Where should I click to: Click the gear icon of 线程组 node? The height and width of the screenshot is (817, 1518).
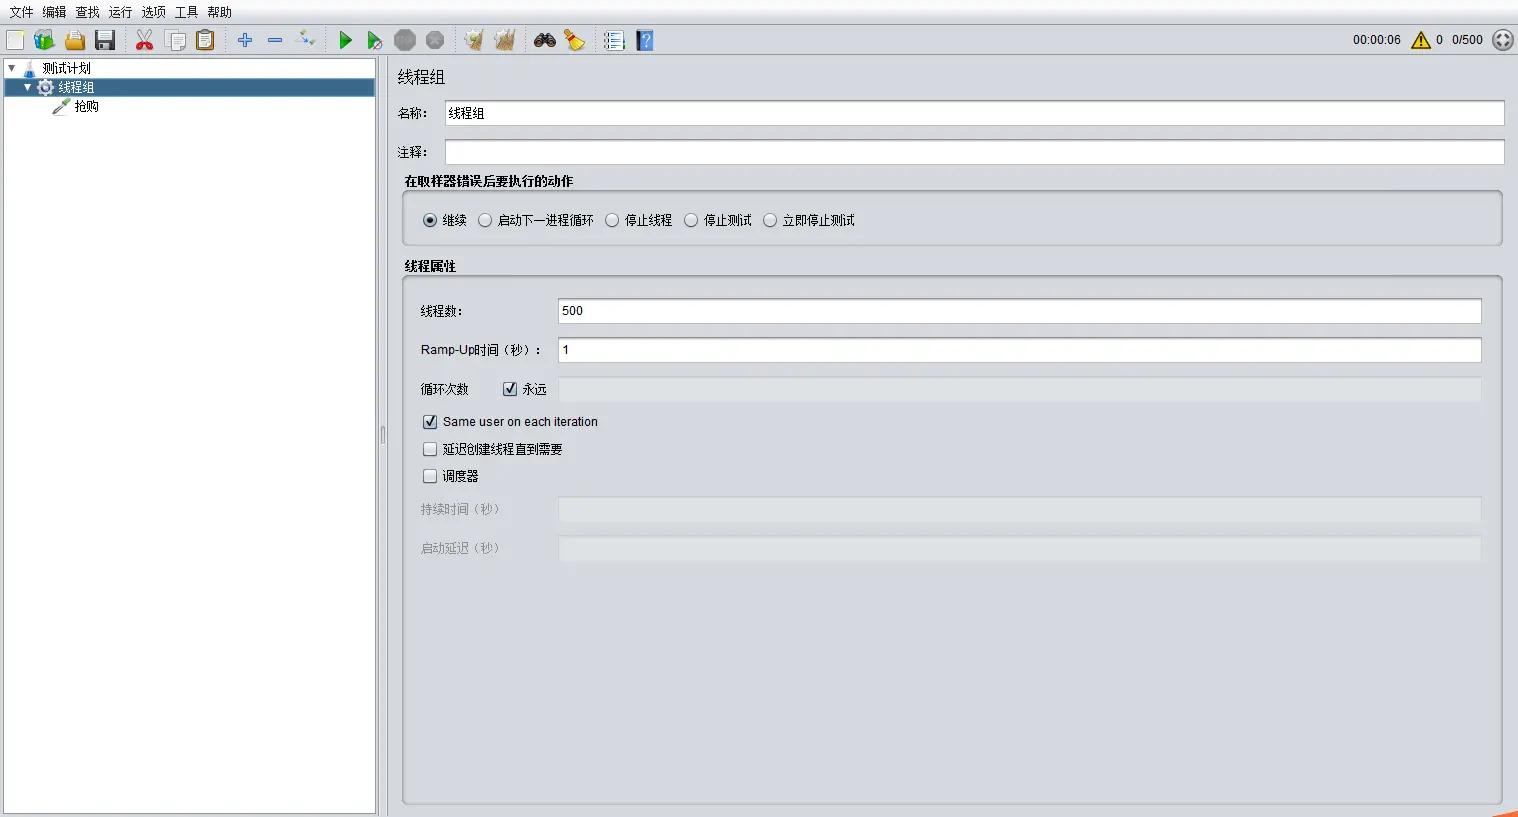45,87
